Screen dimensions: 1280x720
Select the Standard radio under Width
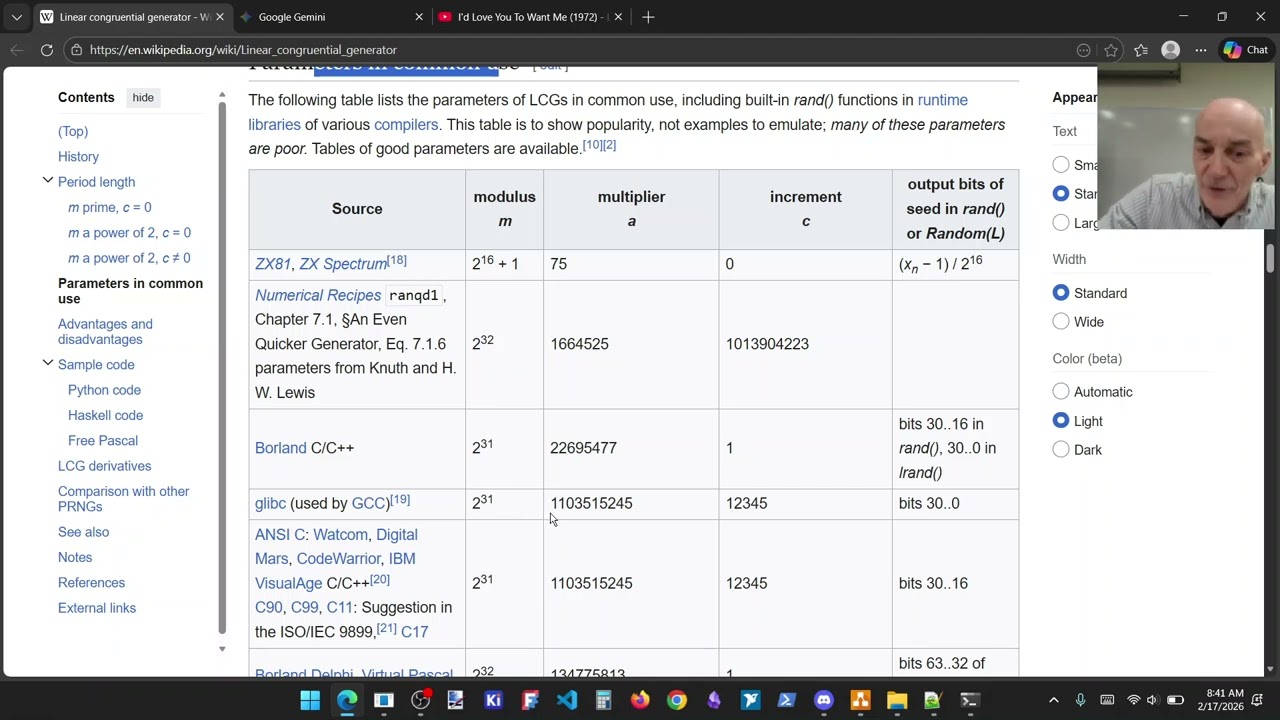[1061, 293]
